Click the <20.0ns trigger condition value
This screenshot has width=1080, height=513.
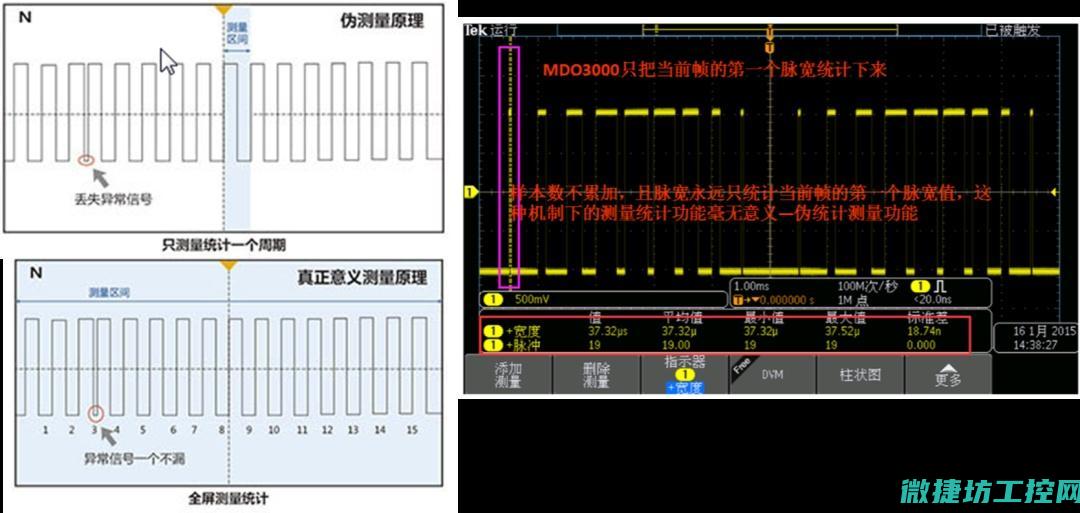931,300
